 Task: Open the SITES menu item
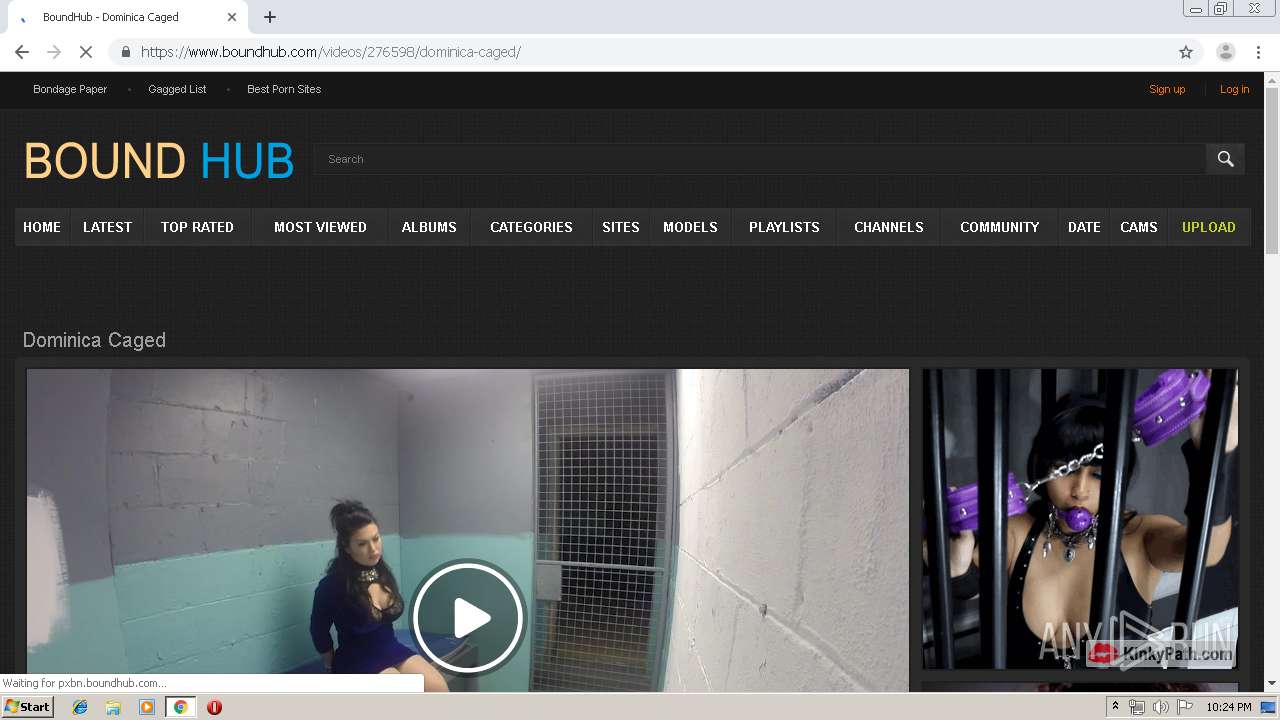click(620, 227)
